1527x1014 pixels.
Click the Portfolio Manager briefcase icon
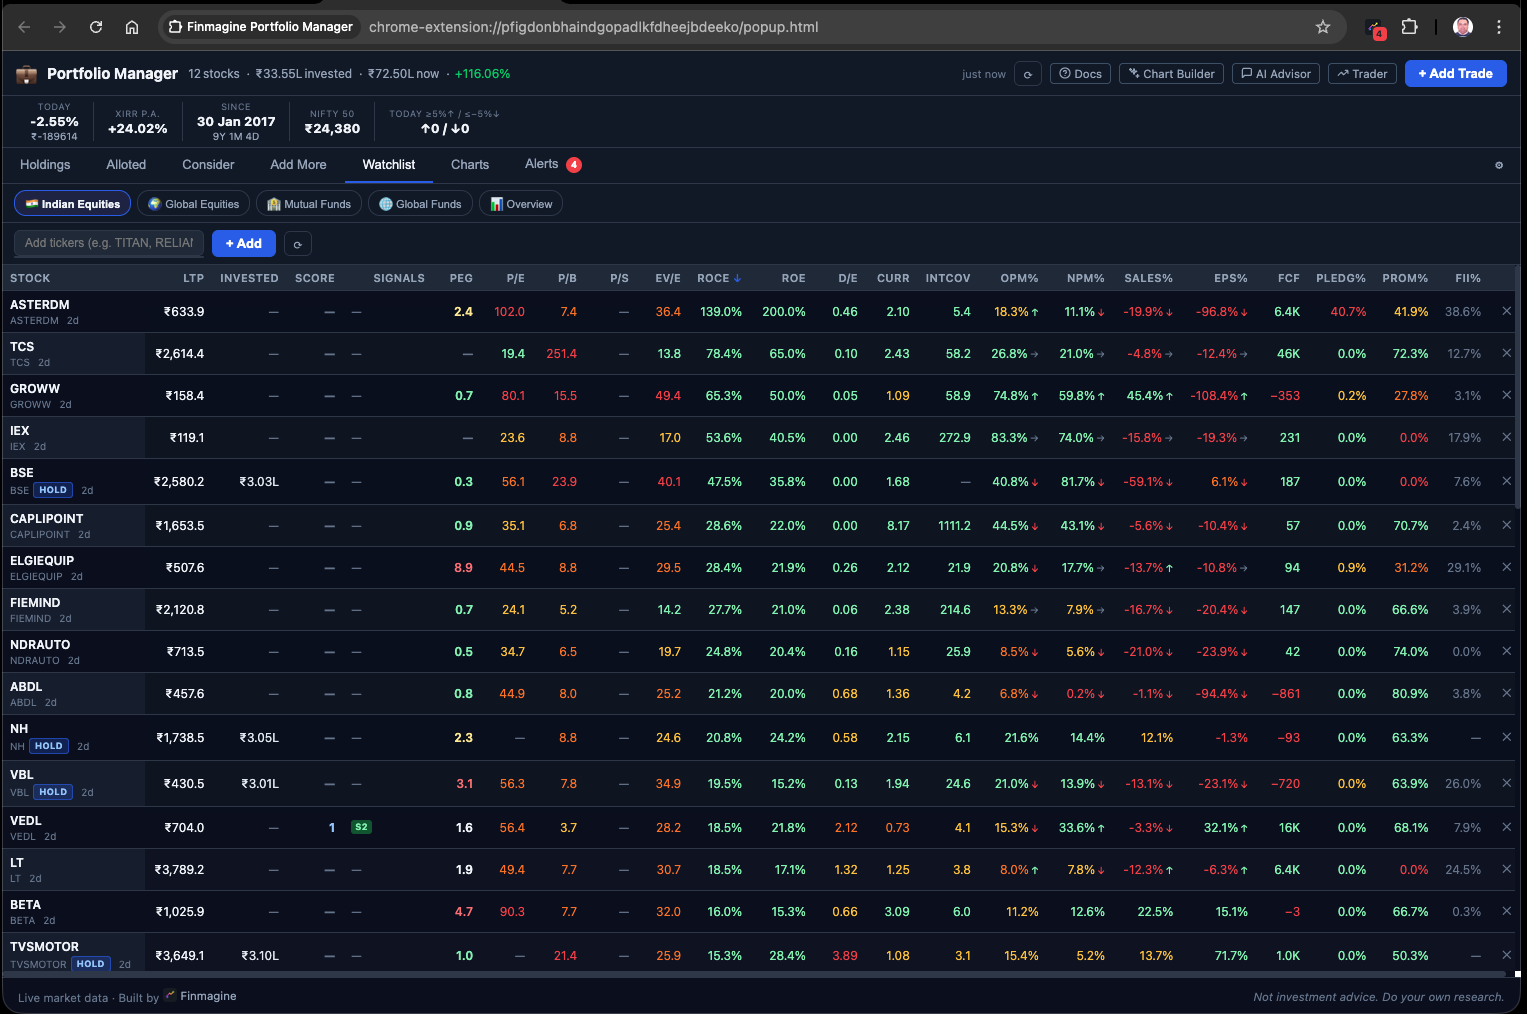26,73
